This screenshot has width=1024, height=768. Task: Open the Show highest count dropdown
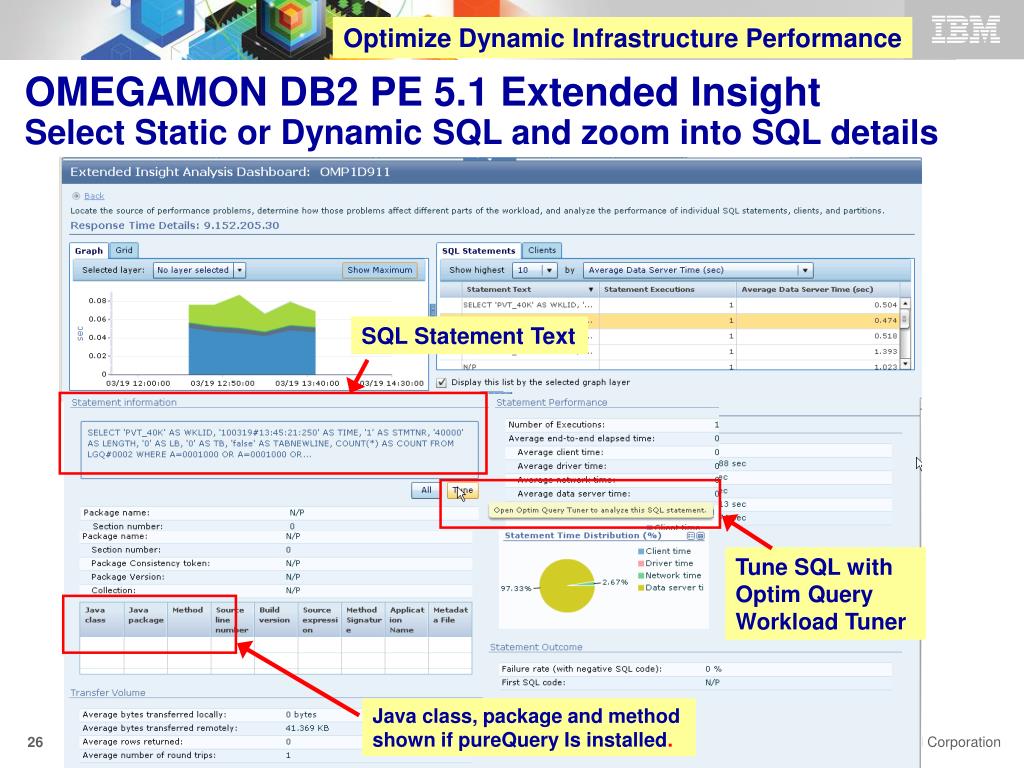click(x=535, y=270)
